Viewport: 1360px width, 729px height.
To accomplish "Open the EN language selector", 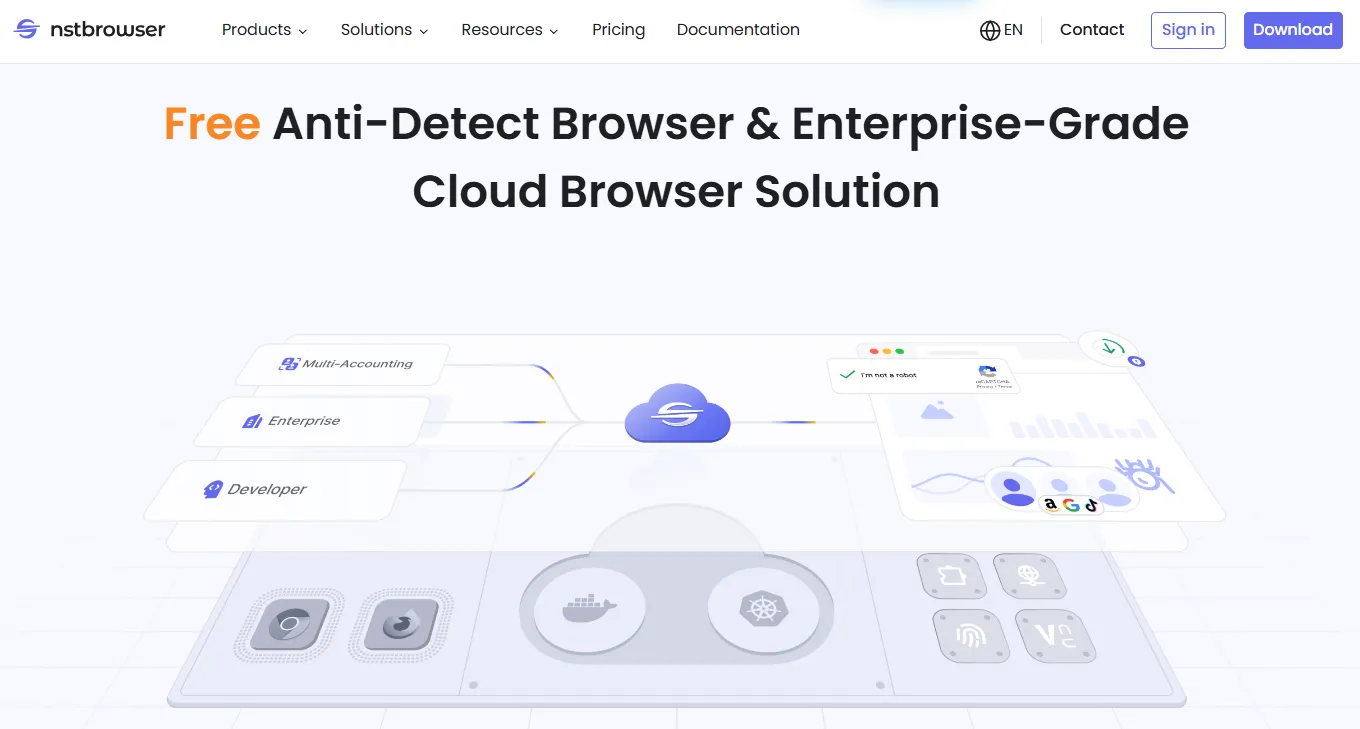I will [x=1001, y=30].
